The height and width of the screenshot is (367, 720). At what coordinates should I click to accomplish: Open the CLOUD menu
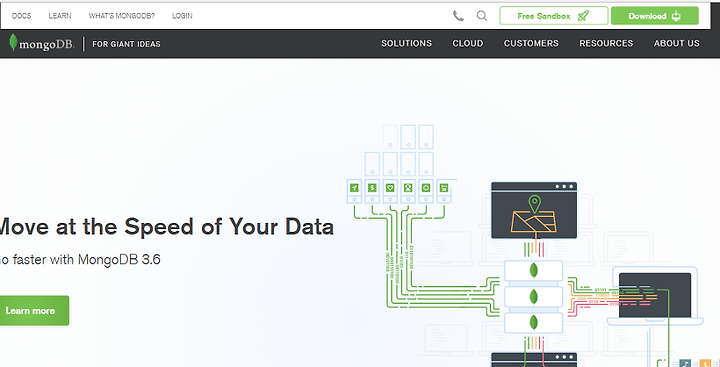(468, 43)
